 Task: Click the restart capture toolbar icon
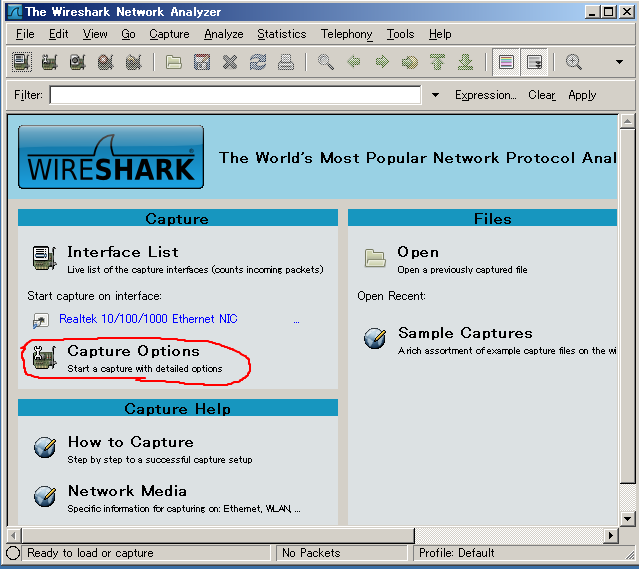pos(134,62)
